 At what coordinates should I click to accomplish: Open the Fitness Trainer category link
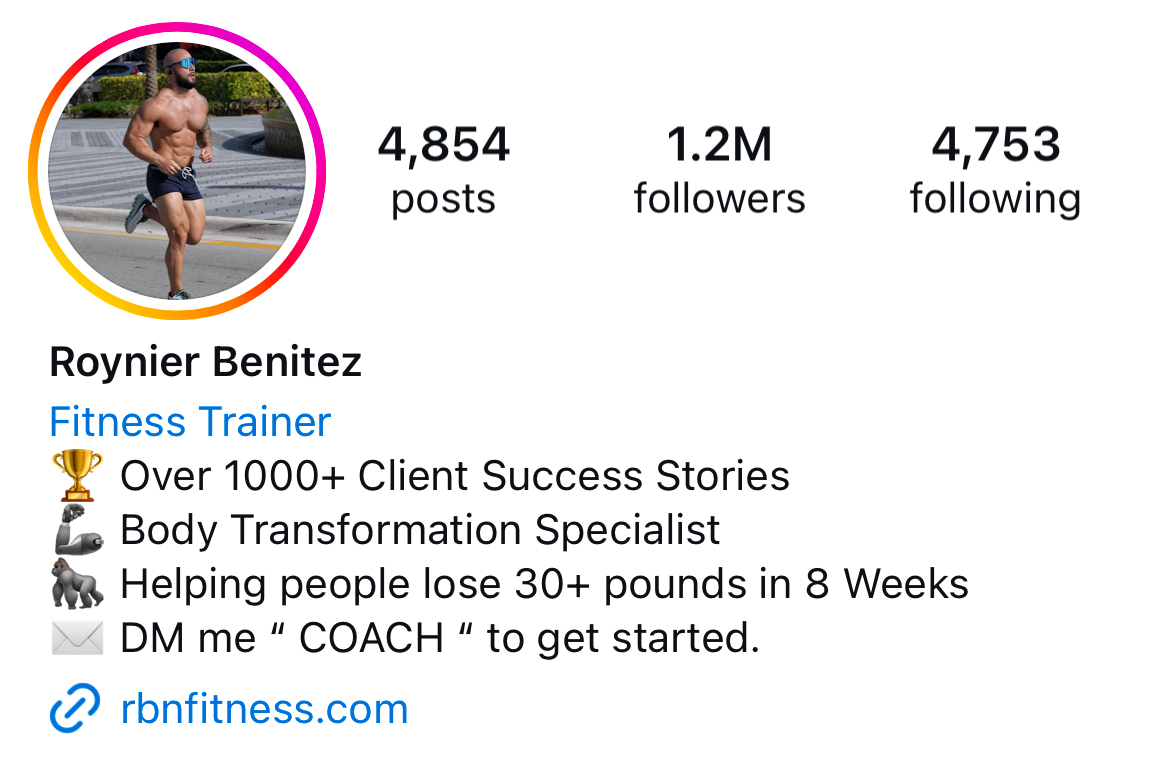190,422
